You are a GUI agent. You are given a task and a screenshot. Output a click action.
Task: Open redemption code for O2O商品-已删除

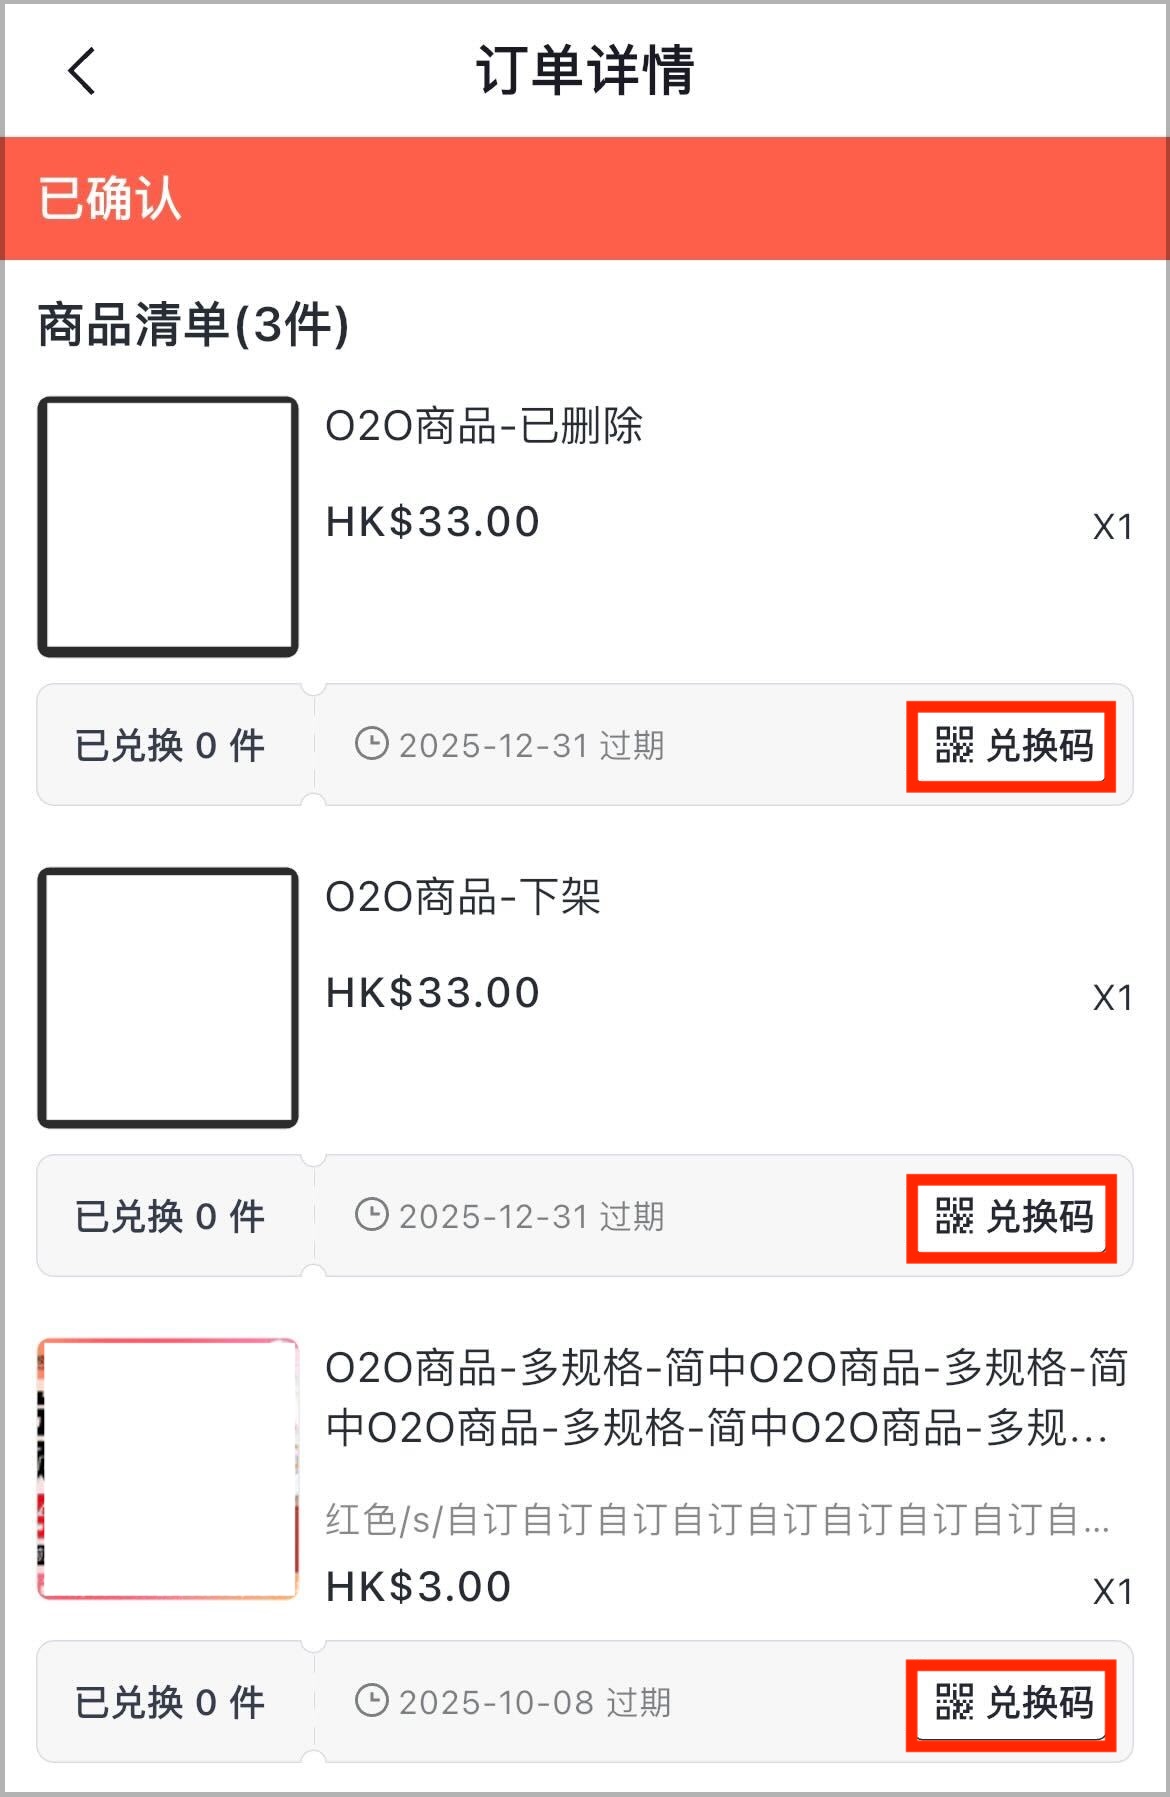[1012, 746]
